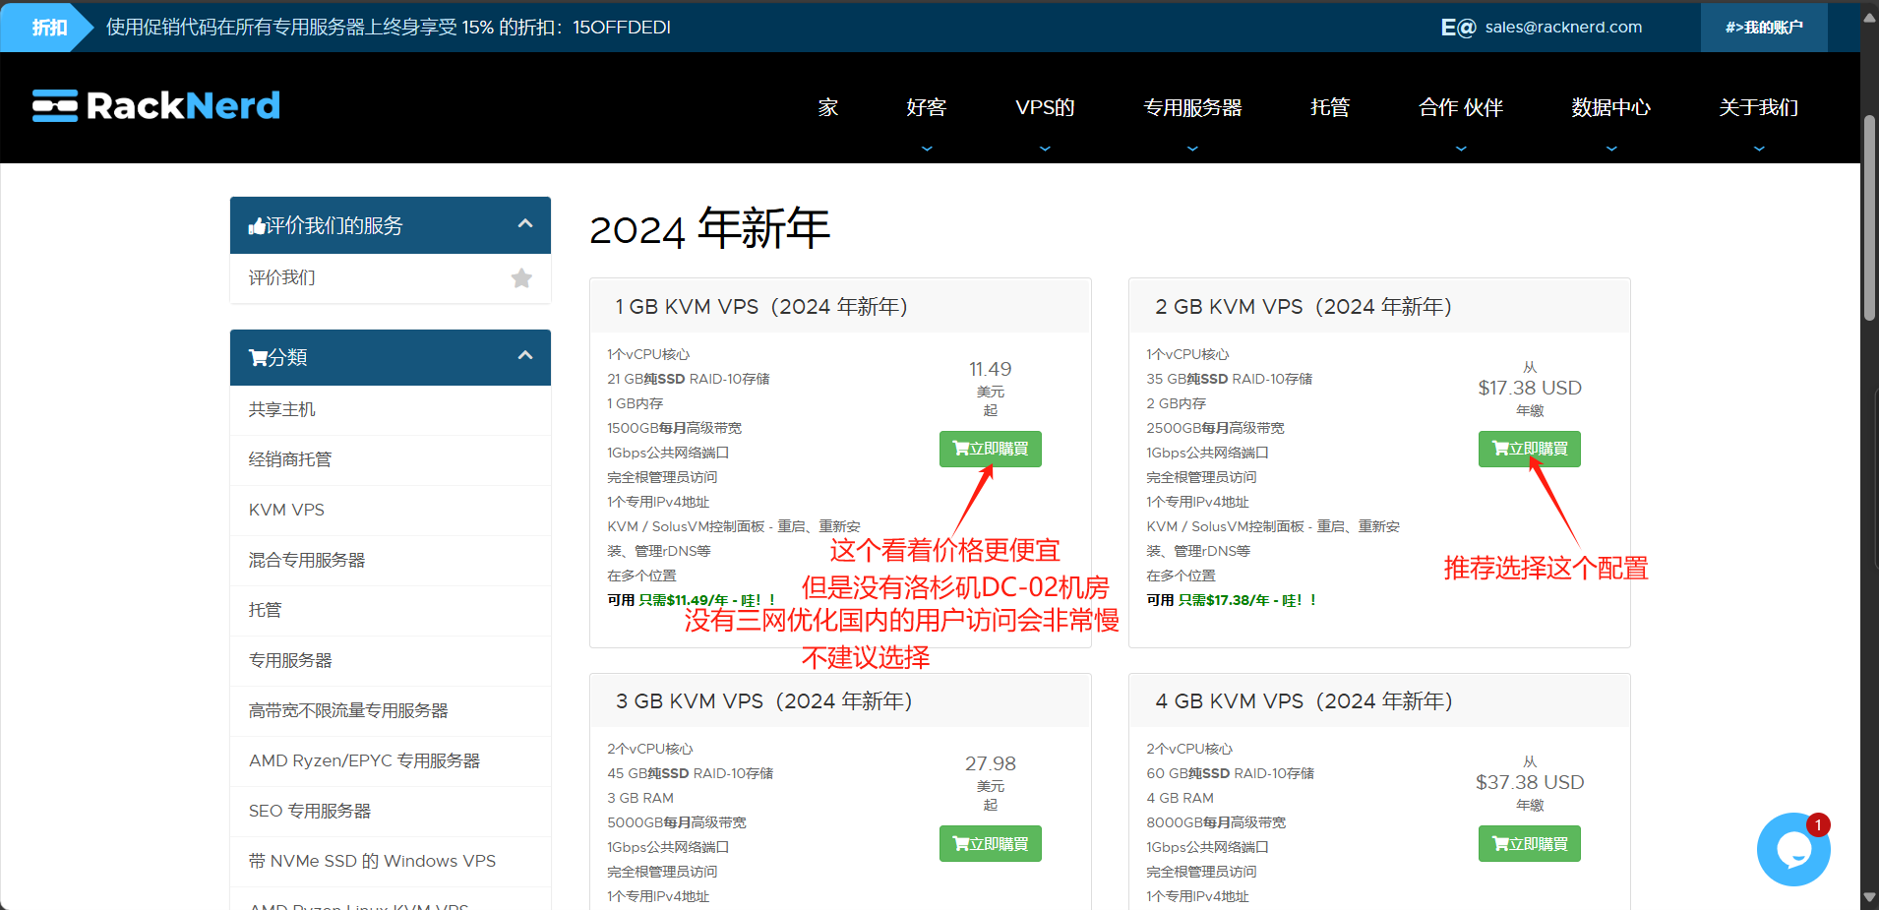Open 共享主机 category in sidebar
Screen dimensions: 1879x910
pos(282,410)
